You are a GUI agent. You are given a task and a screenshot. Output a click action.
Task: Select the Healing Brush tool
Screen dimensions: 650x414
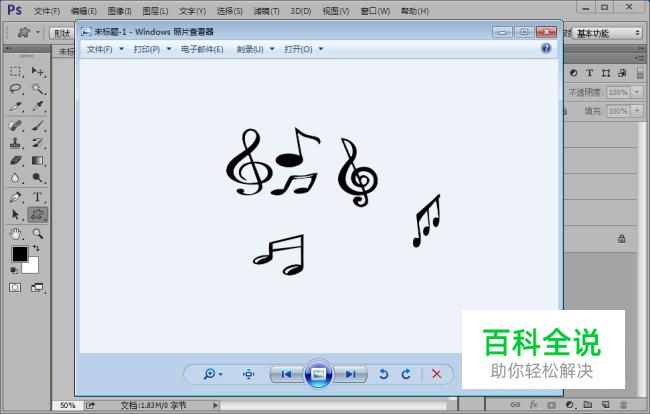tap(15, 125)
